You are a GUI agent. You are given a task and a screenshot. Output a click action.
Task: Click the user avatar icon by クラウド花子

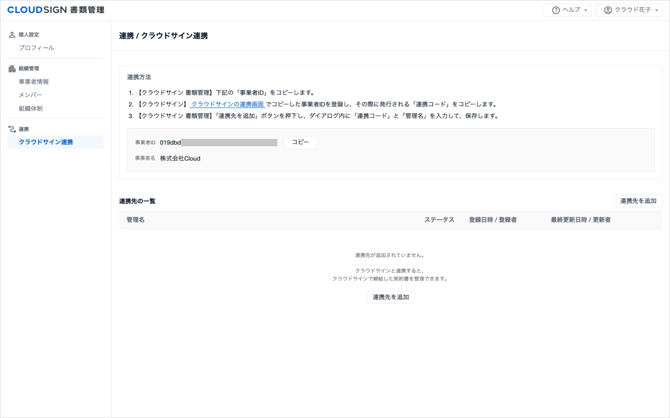tap(608, 10)
